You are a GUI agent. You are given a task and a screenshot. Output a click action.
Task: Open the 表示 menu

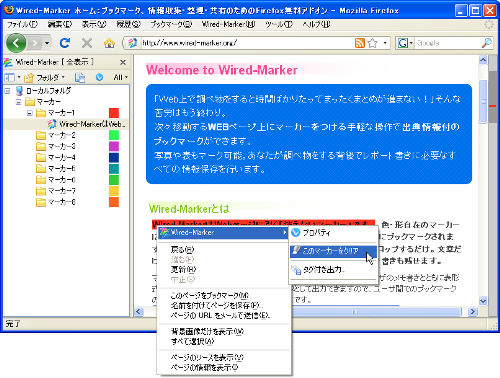click(x=94, y=24)
